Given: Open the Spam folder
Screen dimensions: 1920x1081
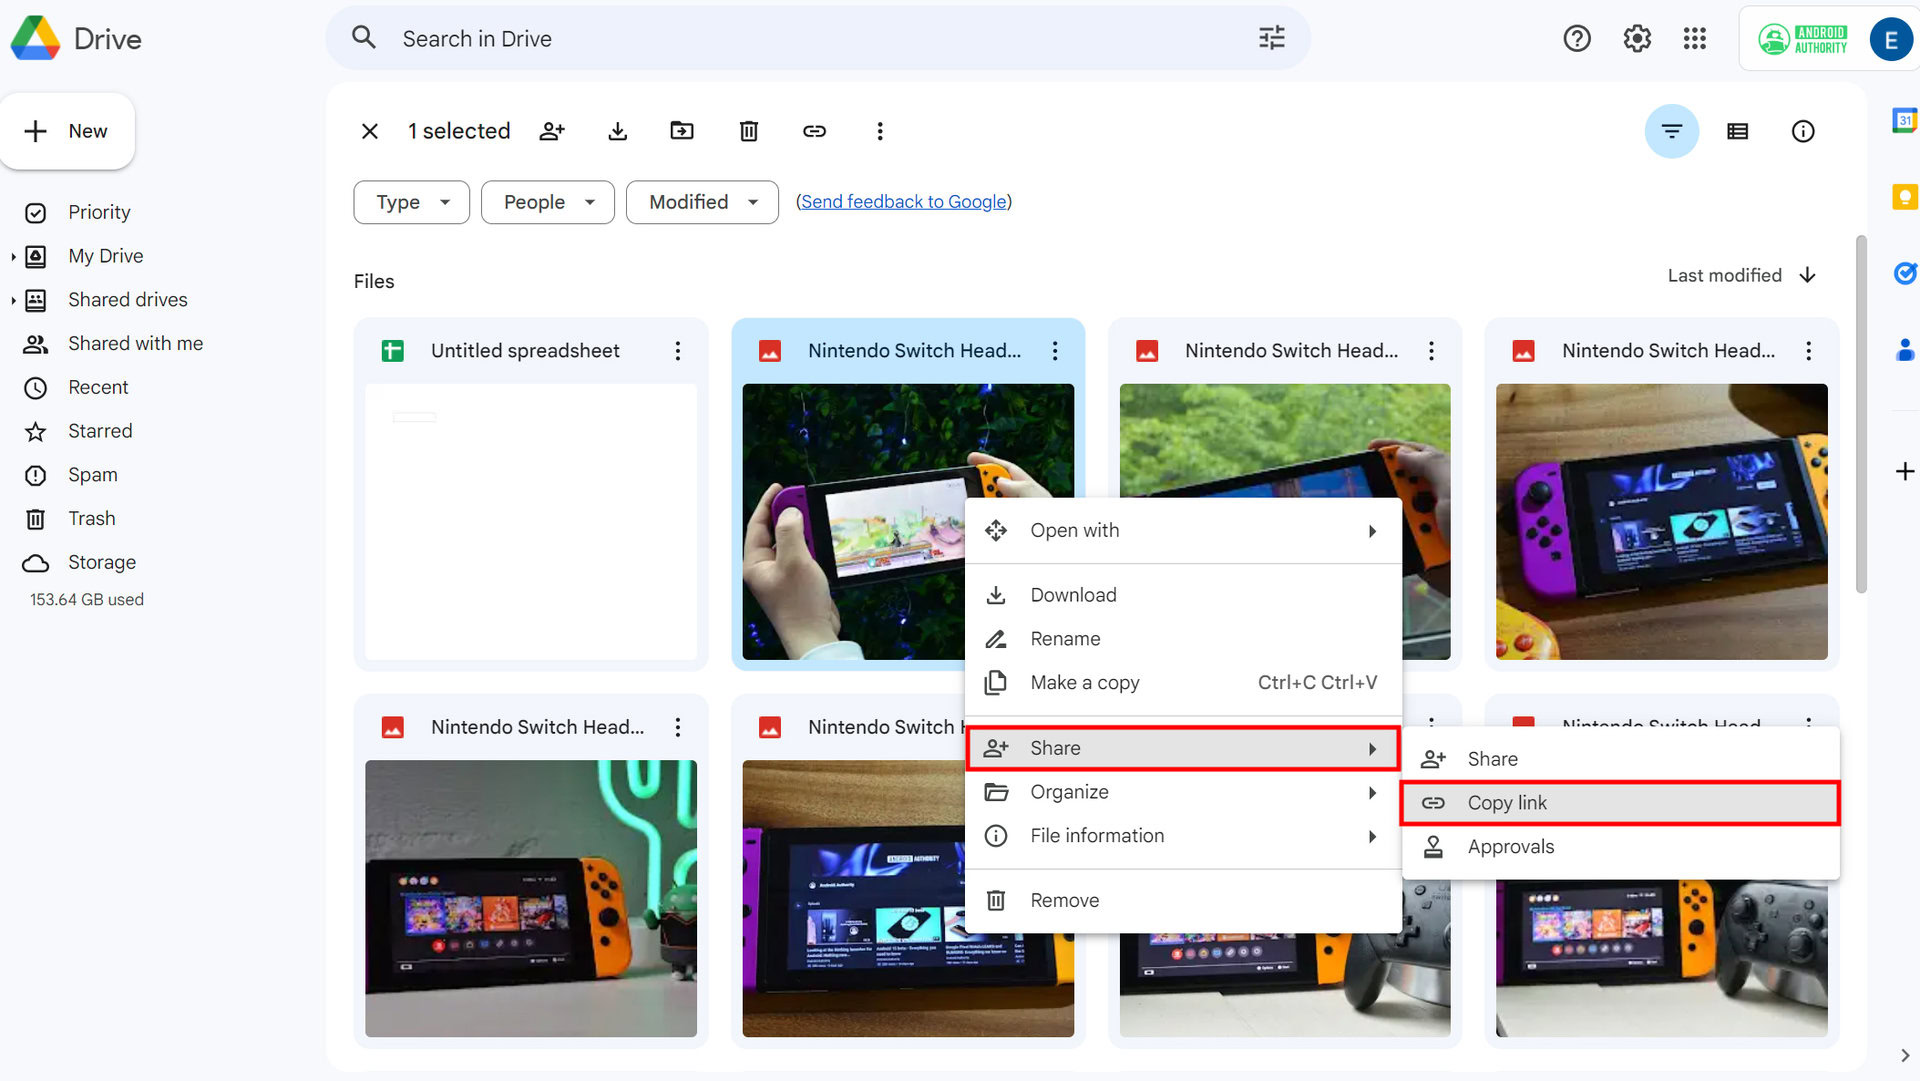Looking at the screenshot, I should point(93,475).
